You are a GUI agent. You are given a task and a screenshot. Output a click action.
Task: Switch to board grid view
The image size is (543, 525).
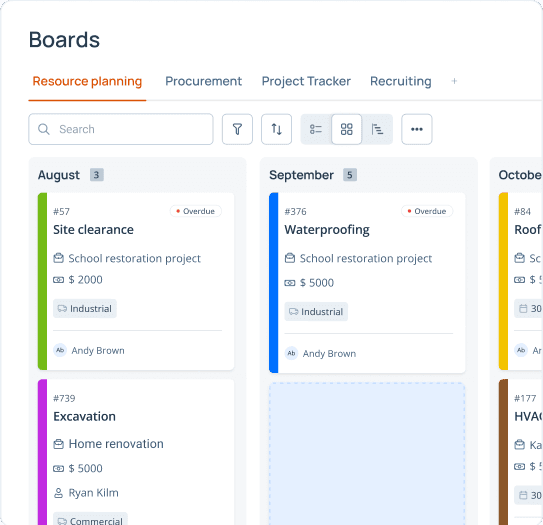point(347,129)
